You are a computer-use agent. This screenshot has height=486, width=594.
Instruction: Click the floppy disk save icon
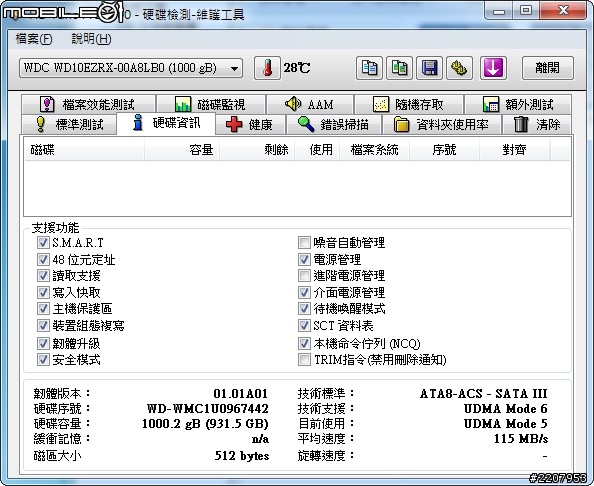point(429,68)
